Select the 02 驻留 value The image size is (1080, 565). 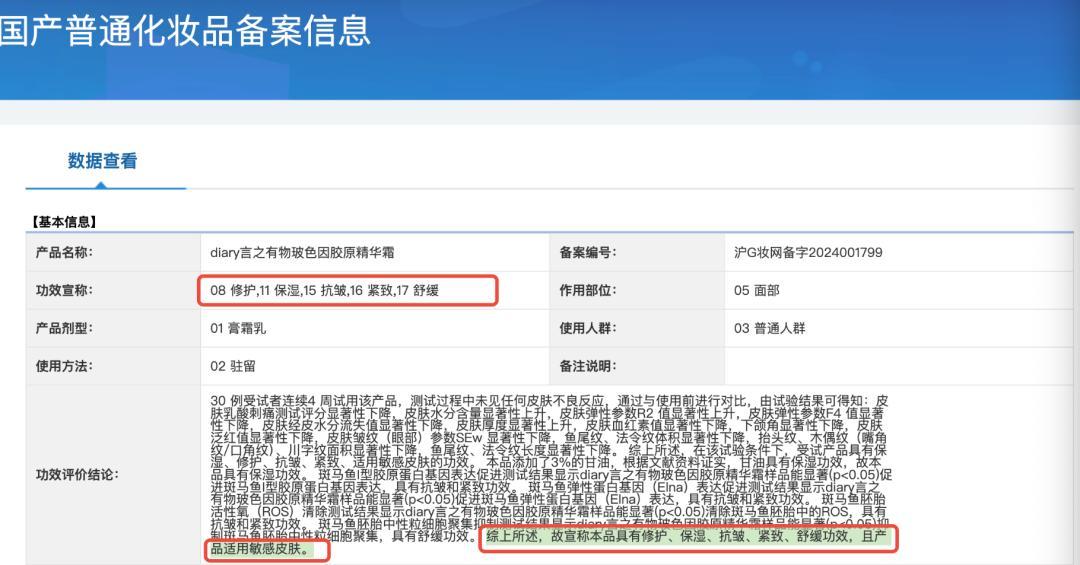tap(232, 366)
